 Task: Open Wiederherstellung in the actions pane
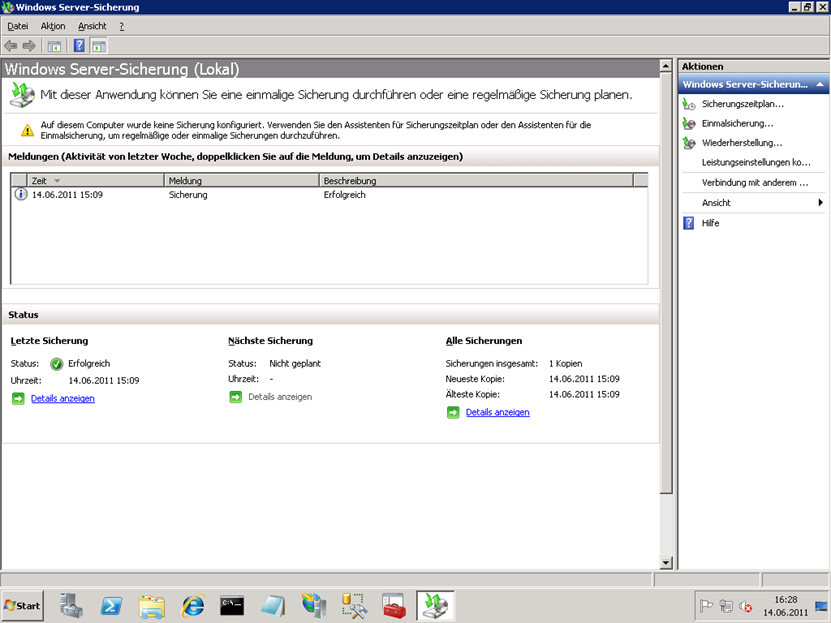[741, 143]
